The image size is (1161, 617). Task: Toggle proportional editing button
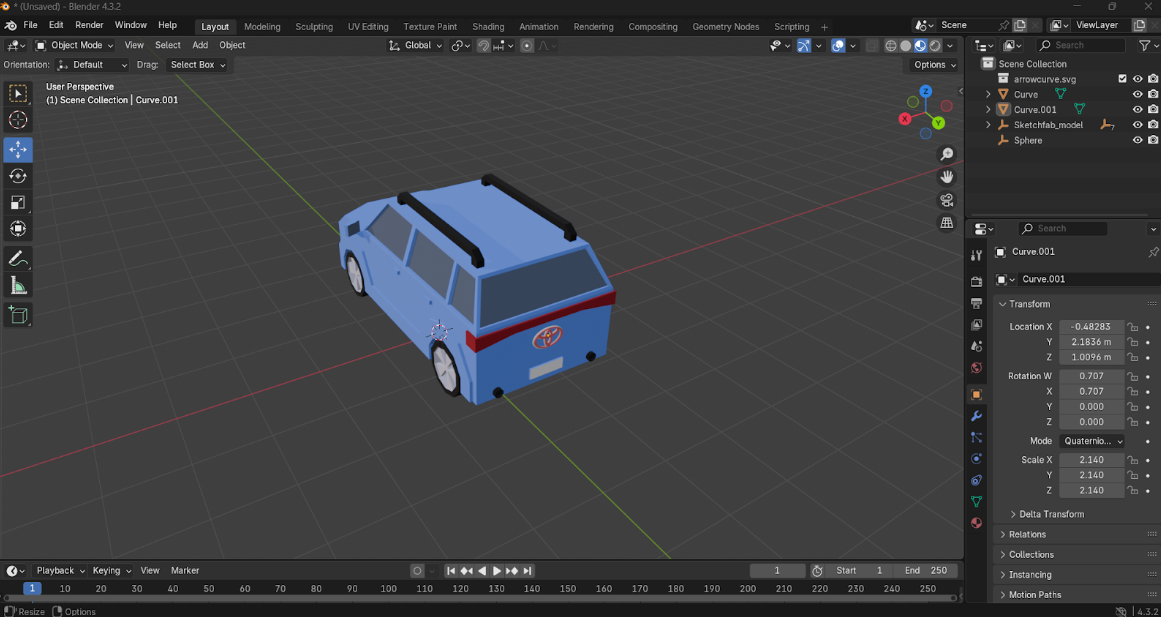point(526,45)
